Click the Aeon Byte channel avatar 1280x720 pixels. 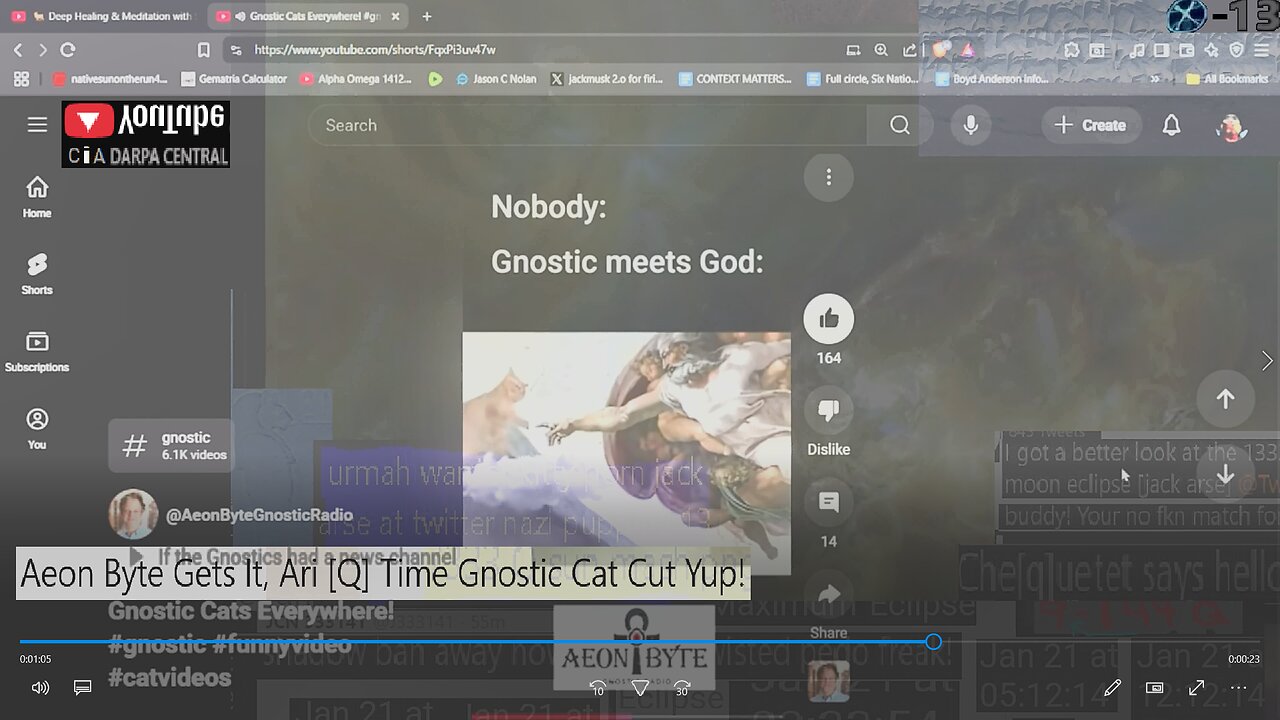tap(133, 515)
